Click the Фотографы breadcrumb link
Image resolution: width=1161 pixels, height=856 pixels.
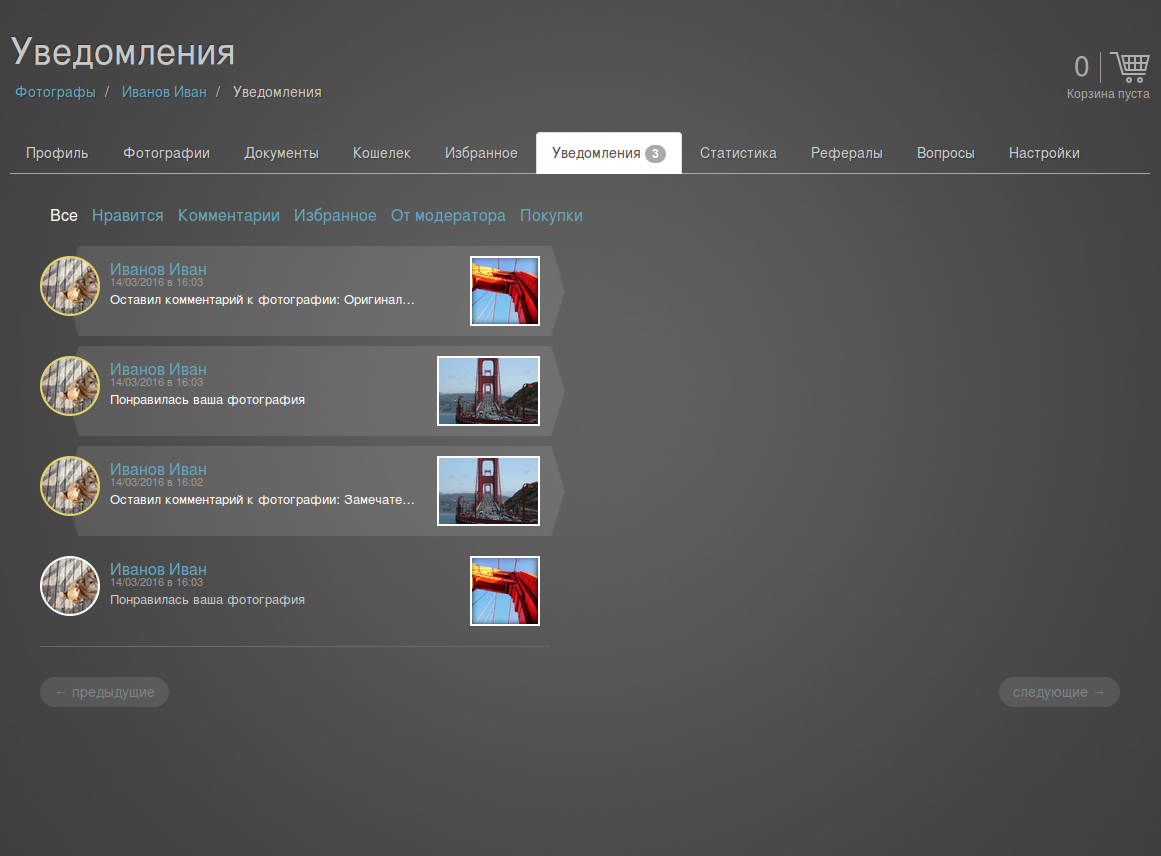coord(55,92)
